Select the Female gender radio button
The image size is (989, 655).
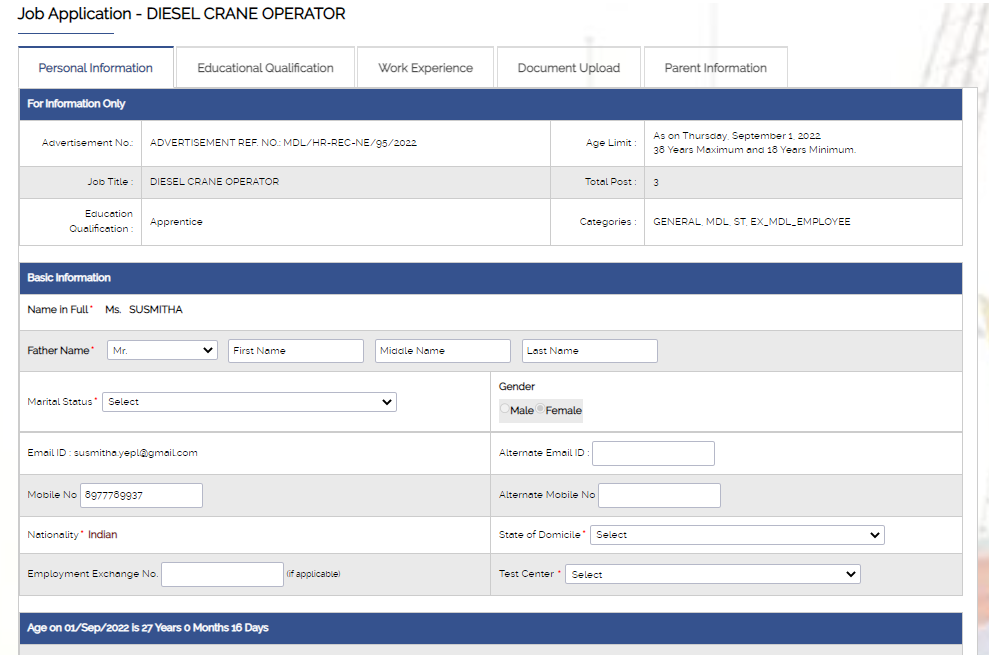point(540,409)
